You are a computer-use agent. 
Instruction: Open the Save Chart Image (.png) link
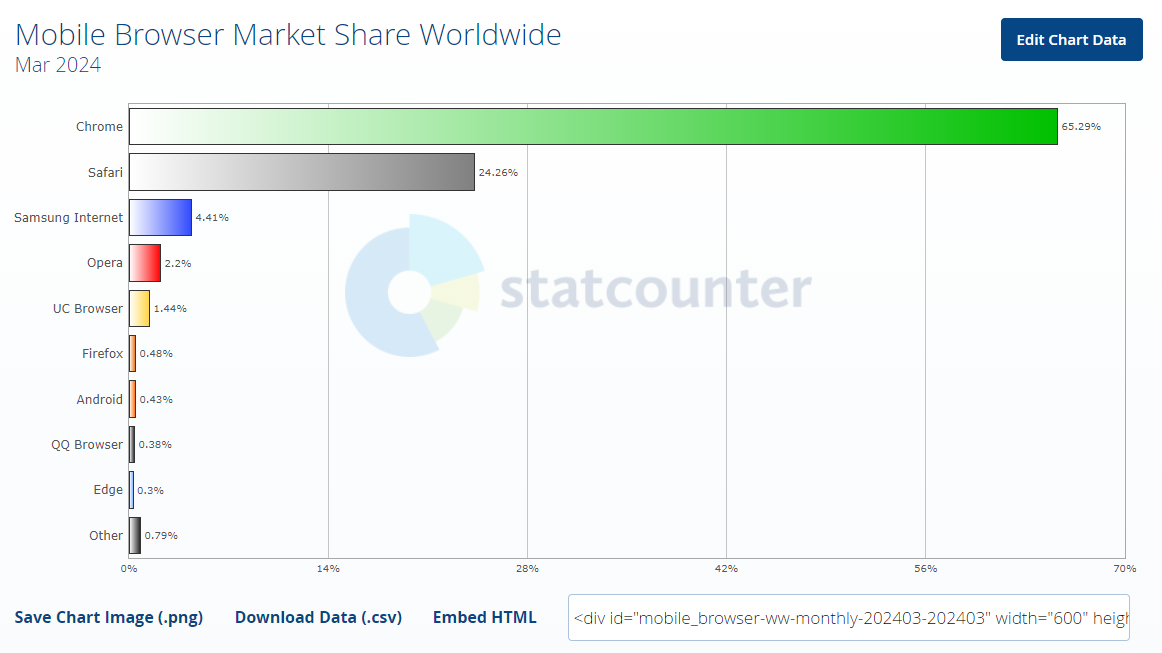pyautogui.click(x=108, y=617)
